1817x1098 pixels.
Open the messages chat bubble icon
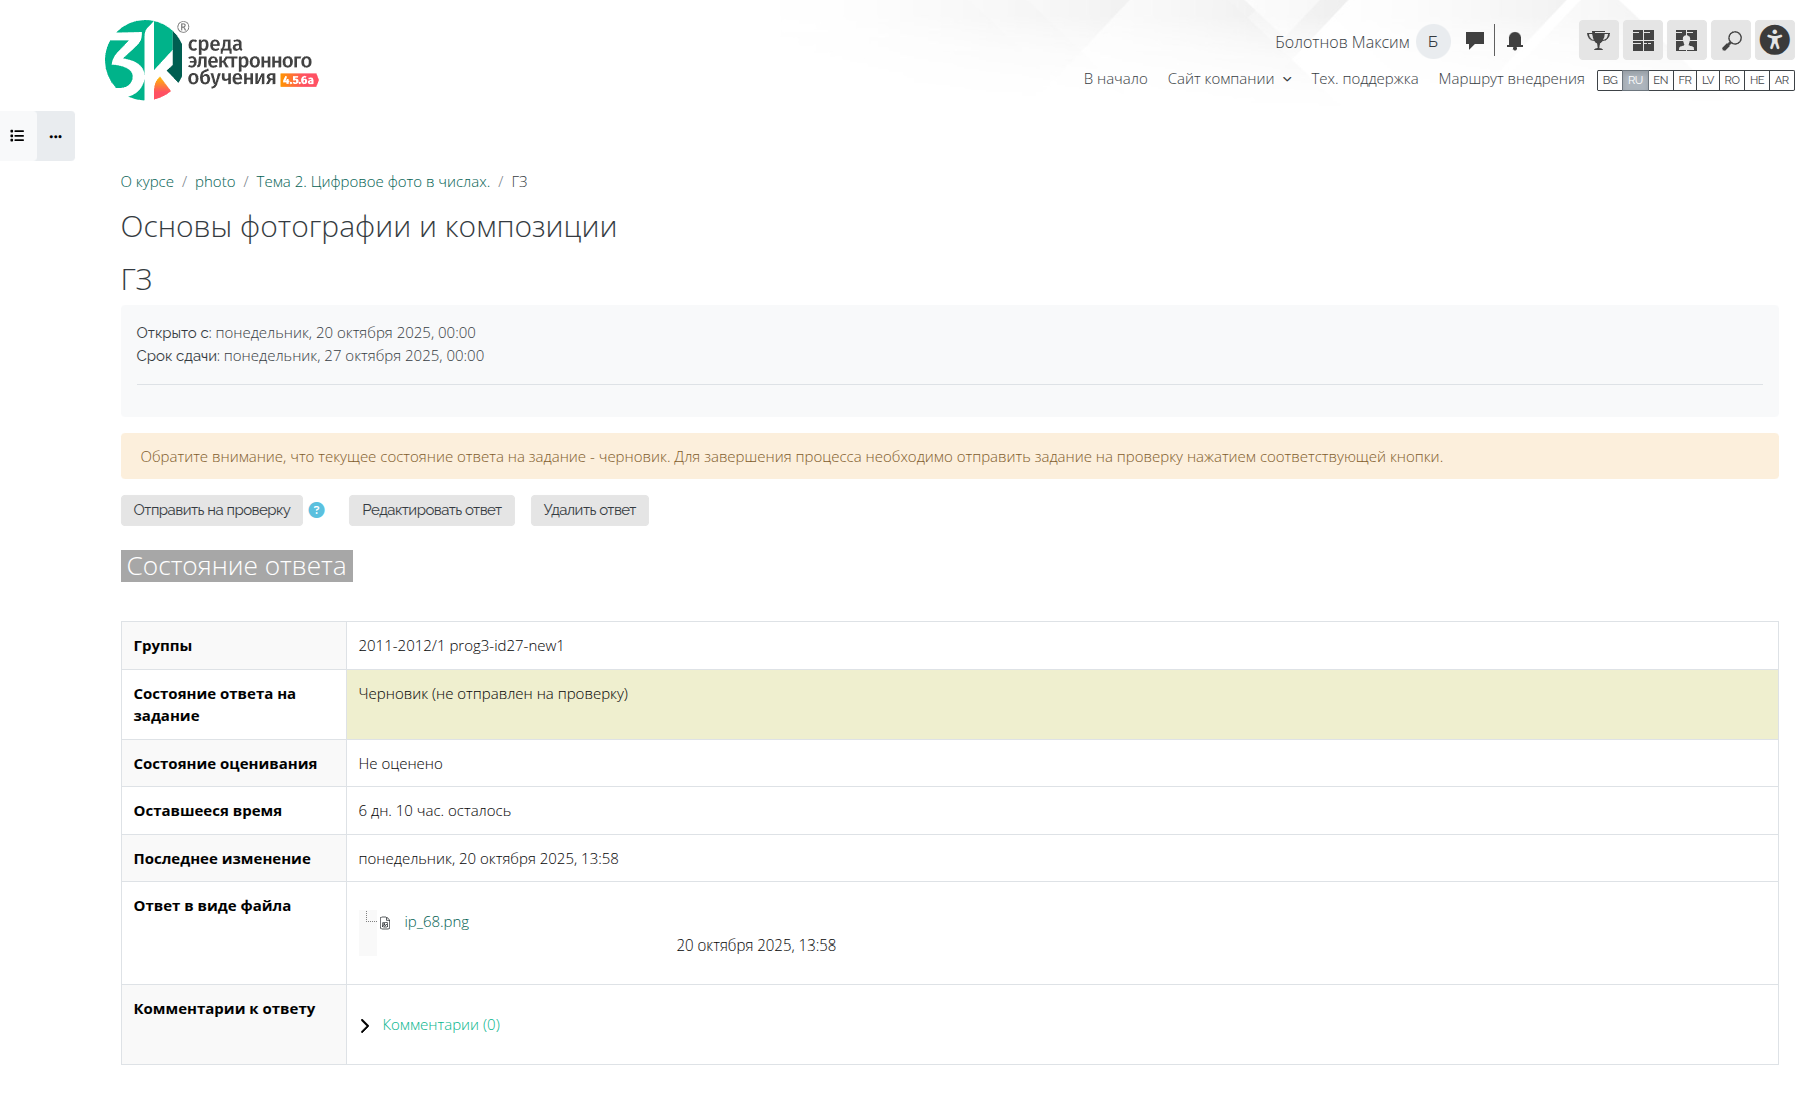(x=1474, y=41)
